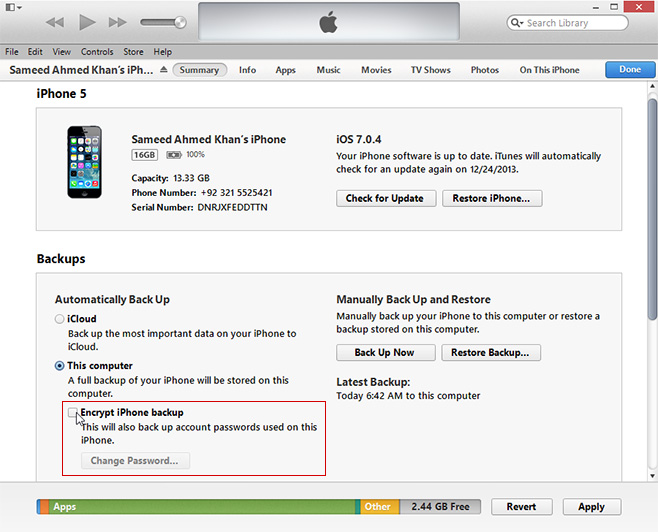The width and height of the screenshot is (658, 532).
Task: Click Check for Update button
Action: coord(386,198)
